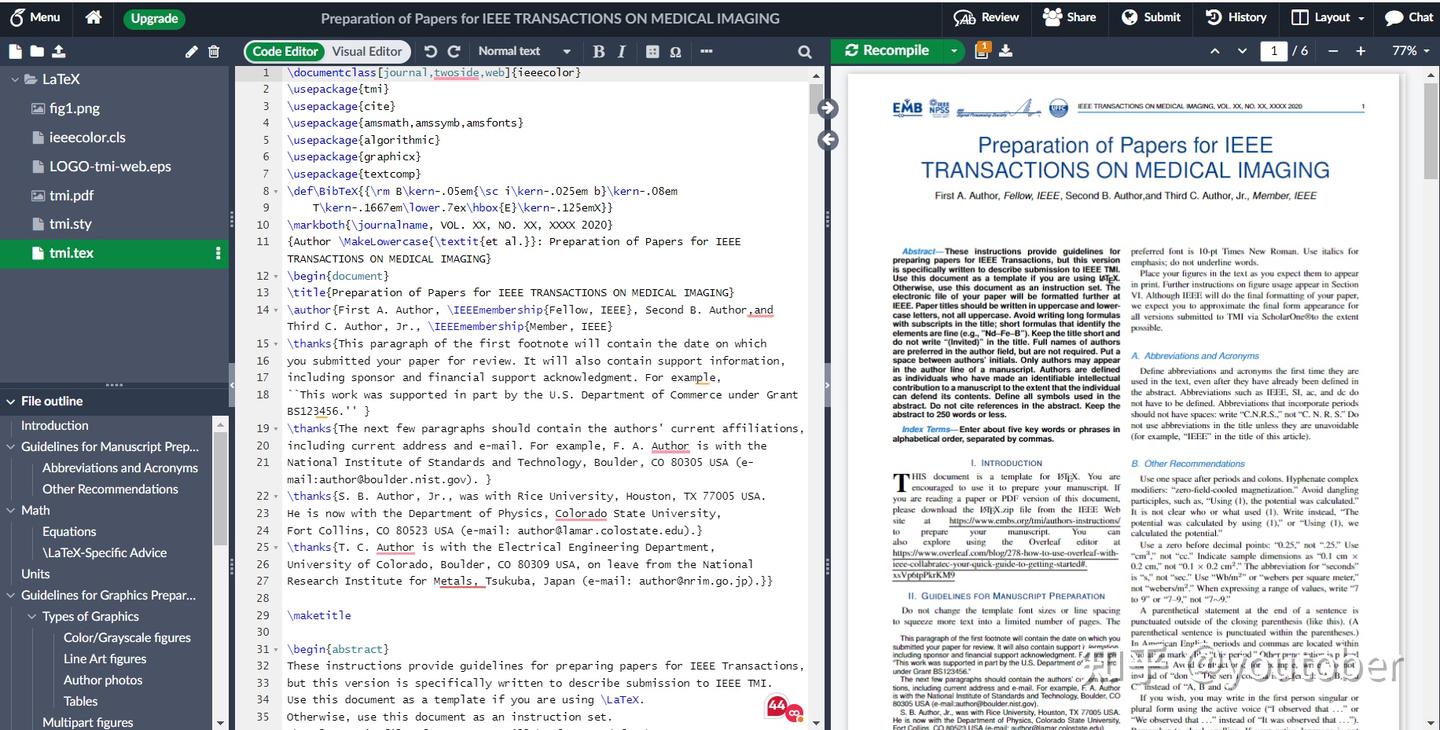
Task: Toggle bold formatting
Action: pyautogui.click(x=598, y=50)
